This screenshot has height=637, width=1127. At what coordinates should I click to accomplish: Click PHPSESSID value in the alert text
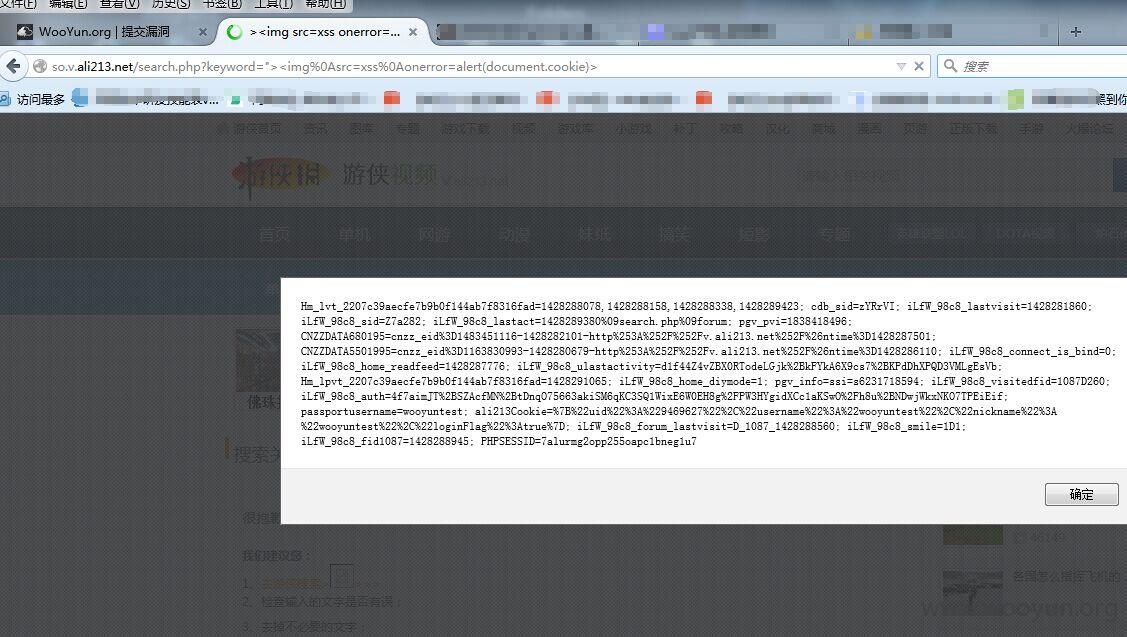pyautogui.click(x=619, y=441)
